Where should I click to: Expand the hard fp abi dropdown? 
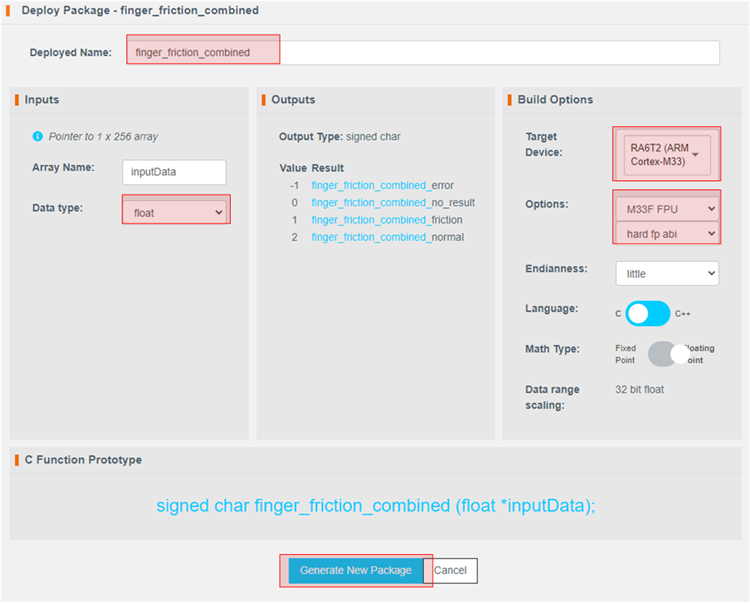[x=668, y=233]
